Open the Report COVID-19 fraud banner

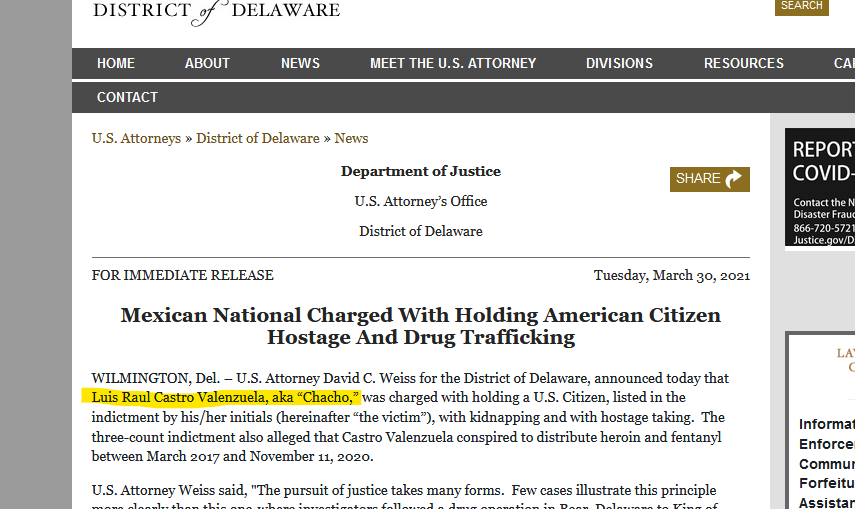820,187
